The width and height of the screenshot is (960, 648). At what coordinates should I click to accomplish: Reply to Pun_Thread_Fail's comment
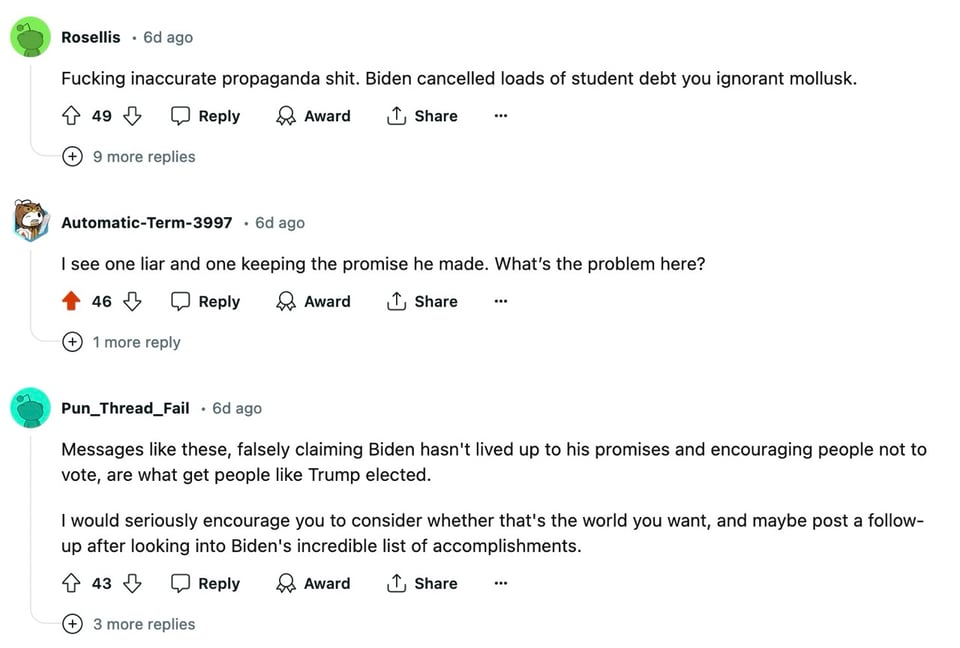click(206, 584)
